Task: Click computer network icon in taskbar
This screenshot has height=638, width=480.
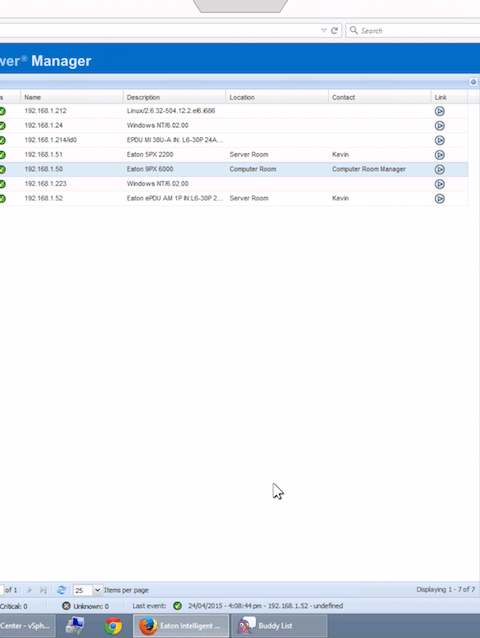Action: coord(75,626)
